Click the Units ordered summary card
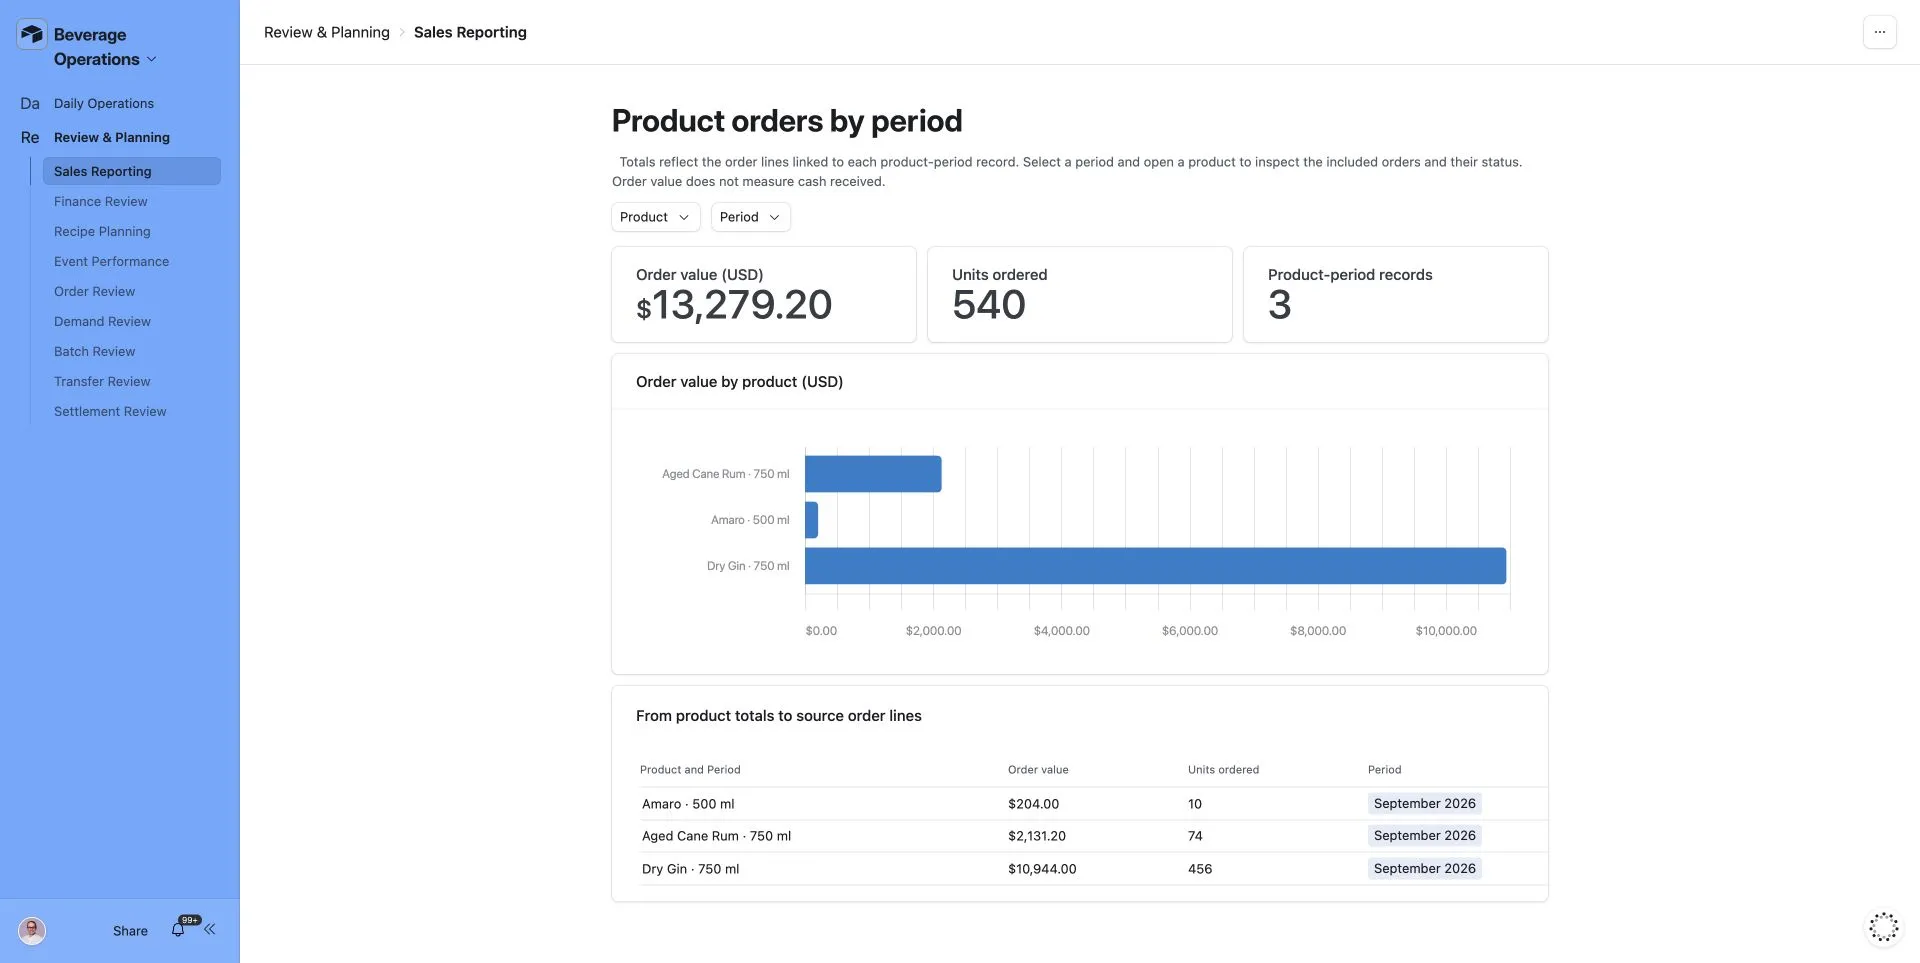This screenshot has height=963, width=1920. [x=1080, y=295]
